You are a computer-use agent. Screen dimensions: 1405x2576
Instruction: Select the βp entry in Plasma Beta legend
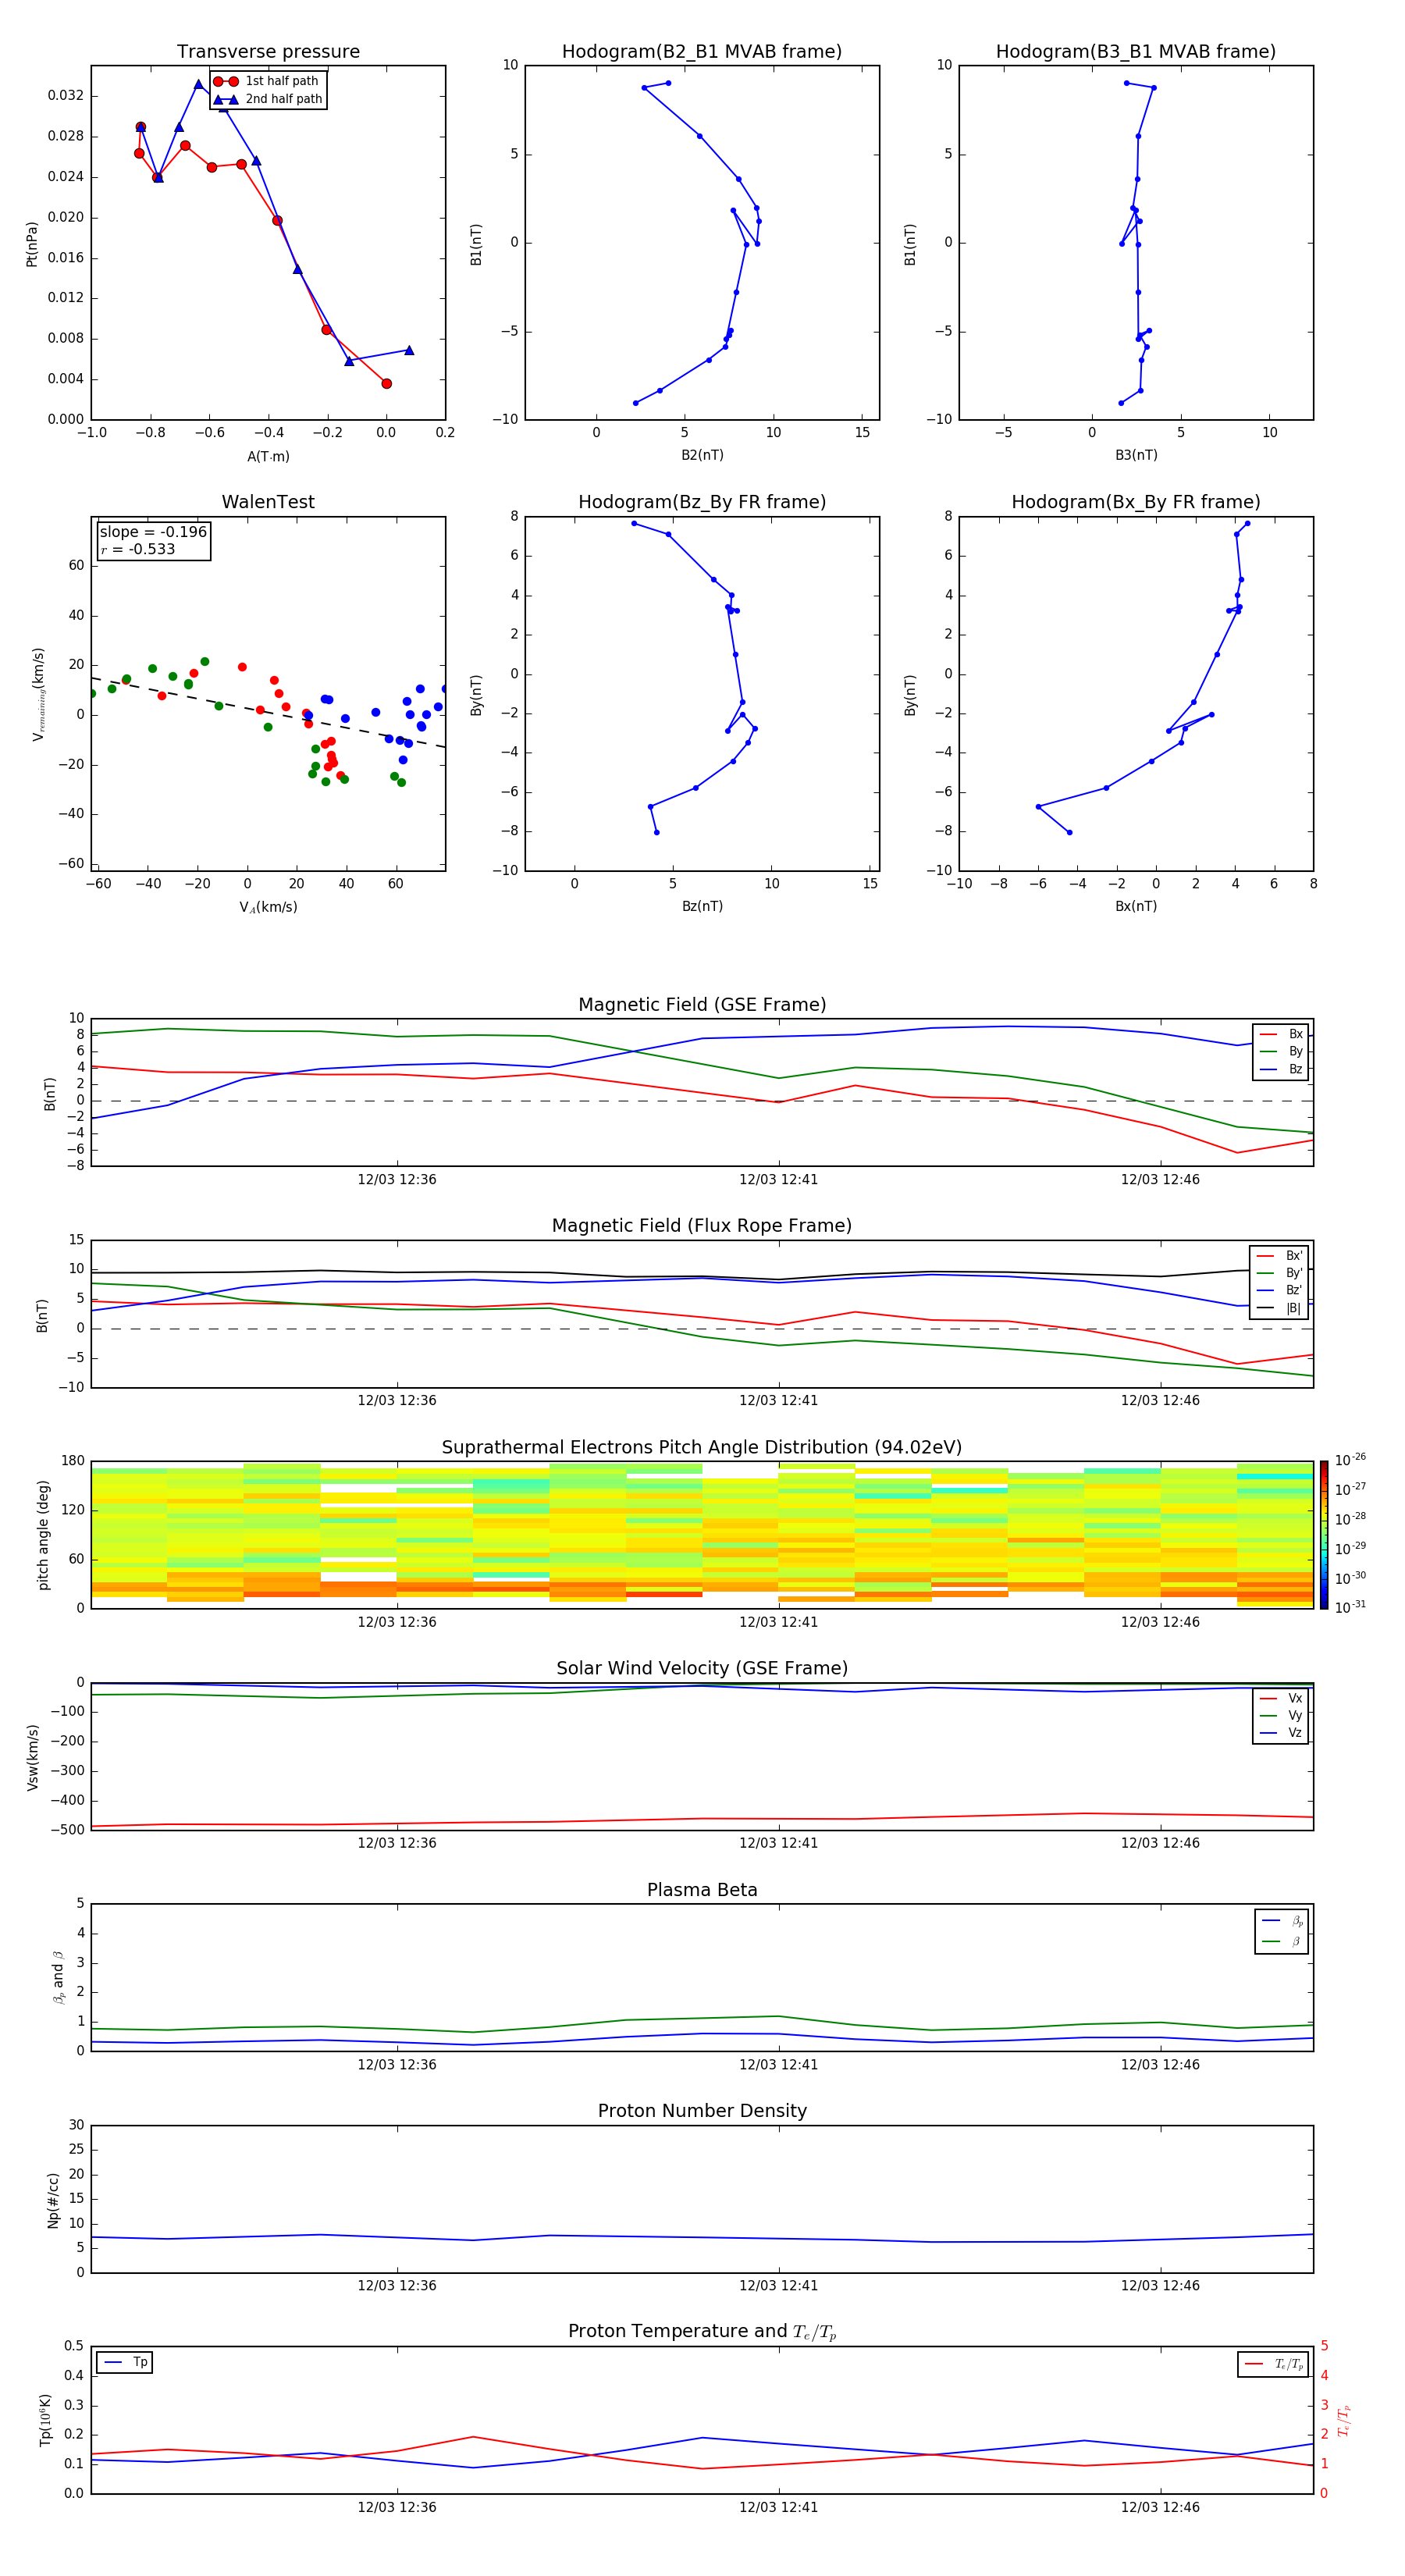1282,1921
